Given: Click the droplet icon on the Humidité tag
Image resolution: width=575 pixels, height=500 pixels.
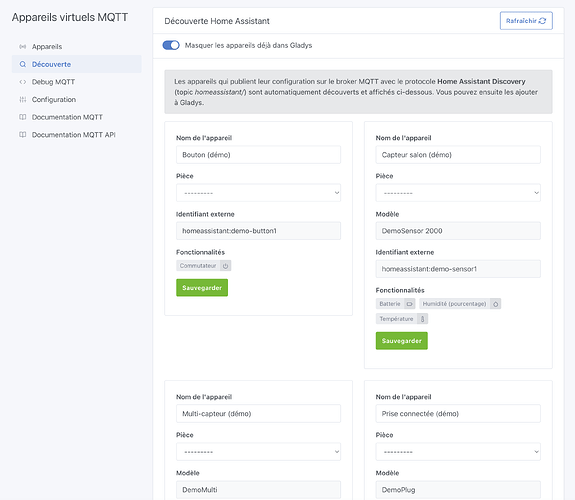Looking at the screenshot, I should point(495,304).
